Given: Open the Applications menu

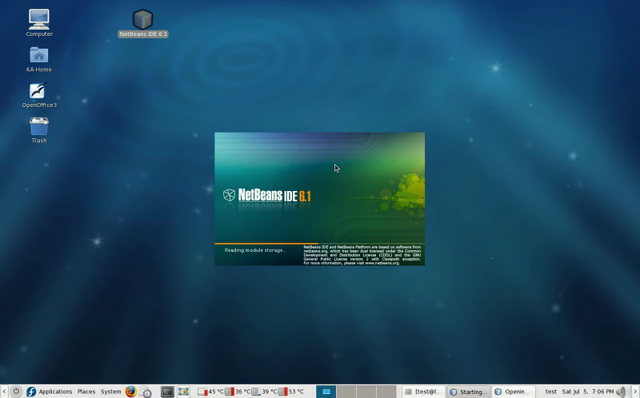Looking at the screenshot, I should [x=55, y=391].
